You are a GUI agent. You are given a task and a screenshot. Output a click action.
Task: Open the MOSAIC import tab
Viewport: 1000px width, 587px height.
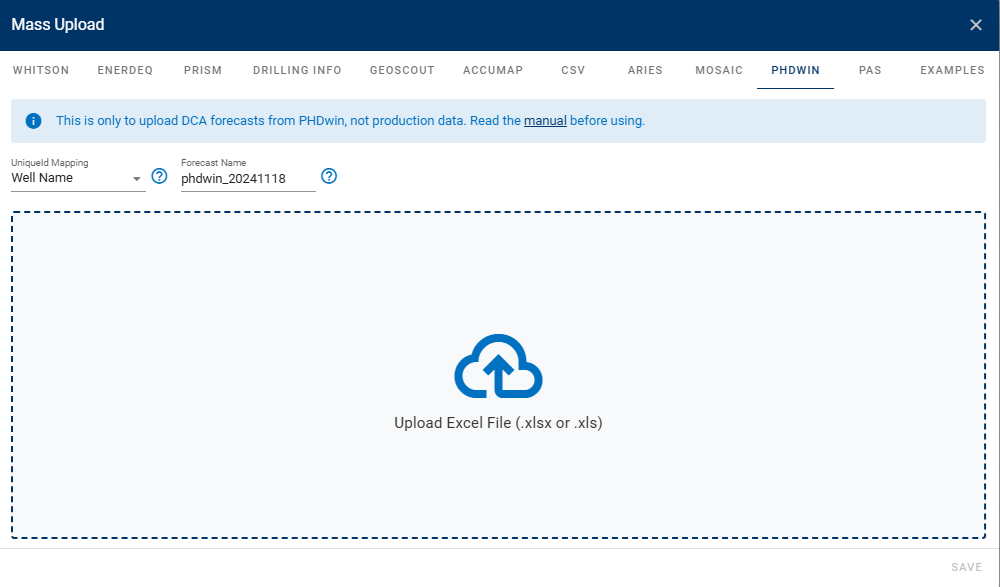pyautogui.click(x=718, y=70)
